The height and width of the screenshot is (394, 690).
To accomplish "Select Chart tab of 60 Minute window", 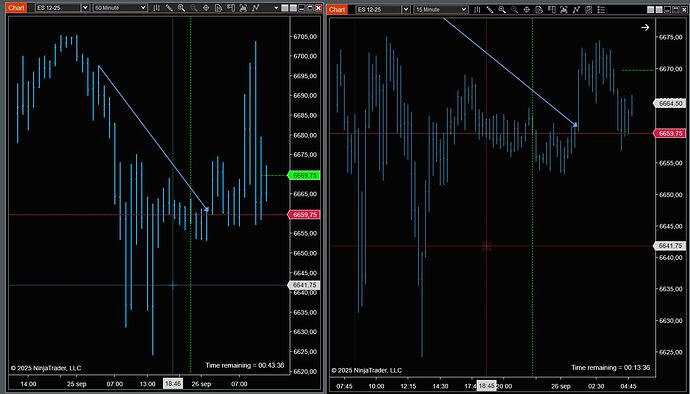I will pyautogui.click(x=16, y=8).
